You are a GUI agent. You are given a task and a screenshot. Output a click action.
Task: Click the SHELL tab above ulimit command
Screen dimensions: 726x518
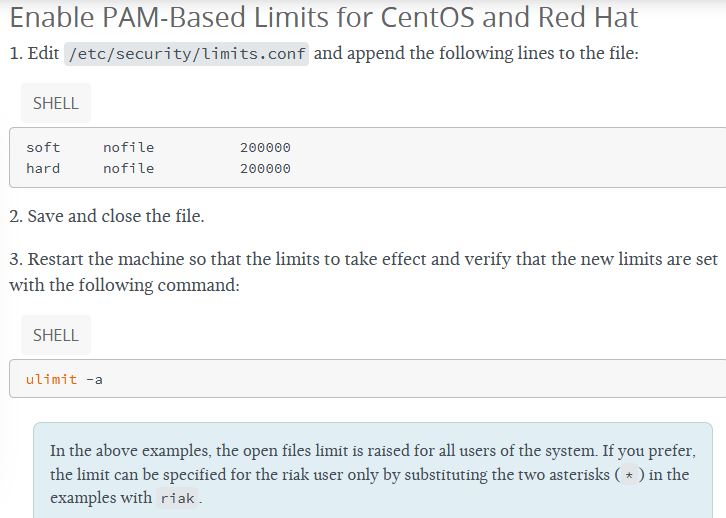point(55,335)
